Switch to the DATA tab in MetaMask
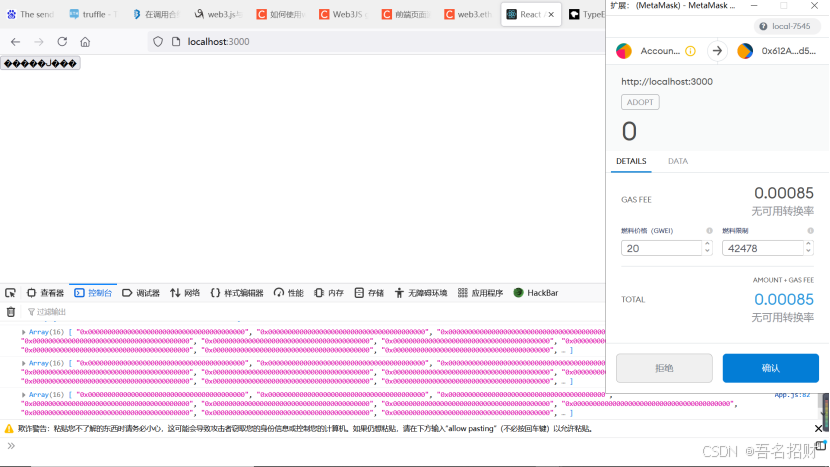 click(678, 161)
